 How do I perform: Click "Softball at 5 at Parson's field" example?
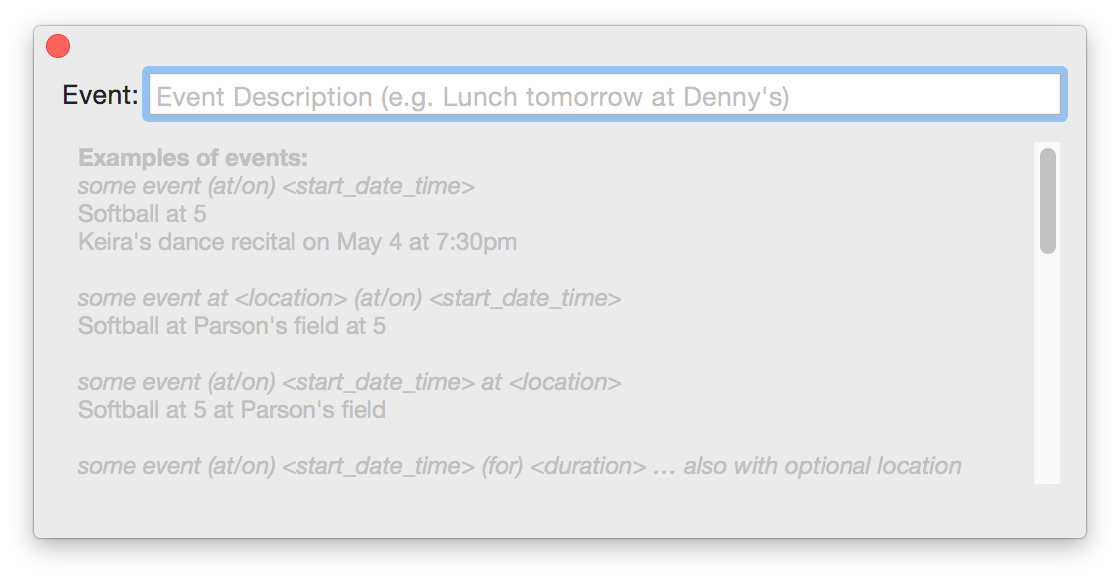pos(231,410)
